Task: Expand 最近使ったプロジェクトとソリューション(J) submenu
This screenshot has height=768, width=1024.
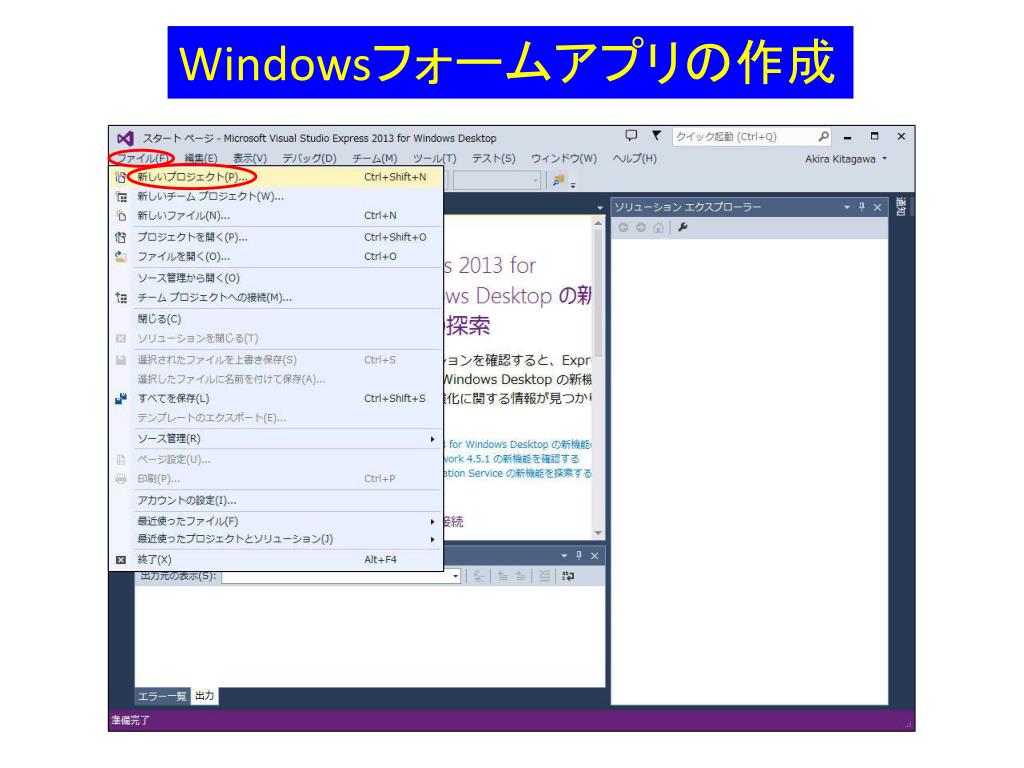Action: (278, 539)
